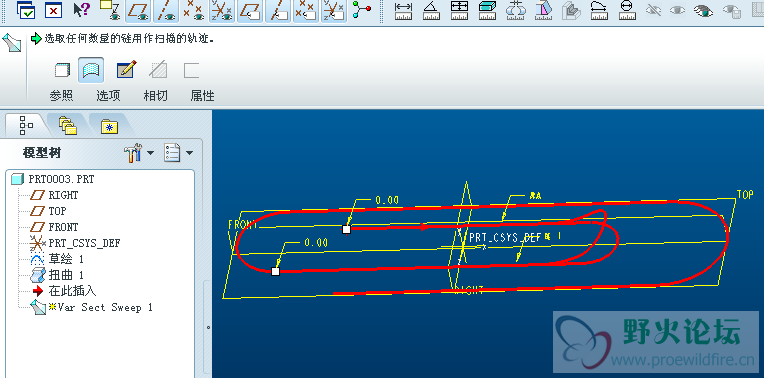764x378 pixels.
Task: Open the area measure tool
Action: click(x=459, y=10)
